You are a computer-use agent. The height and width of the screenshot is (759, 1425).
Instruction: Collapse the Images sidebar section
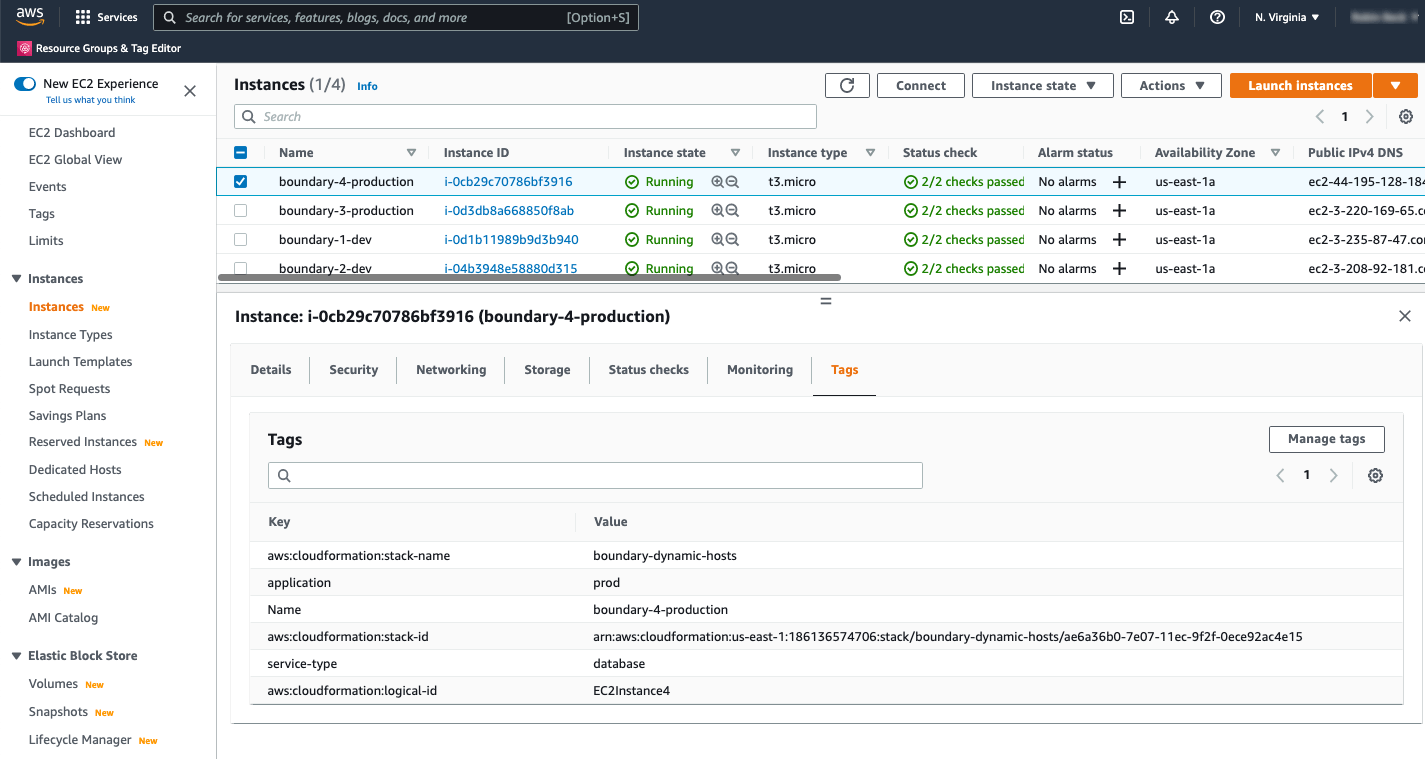point(17,562)
